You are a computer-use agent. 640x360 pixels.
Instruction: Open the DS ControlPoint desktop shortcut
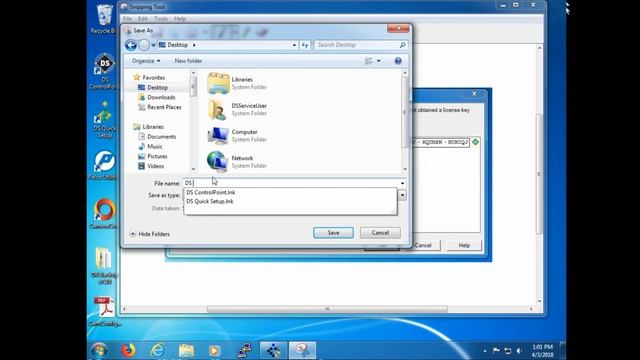(104, 71)
